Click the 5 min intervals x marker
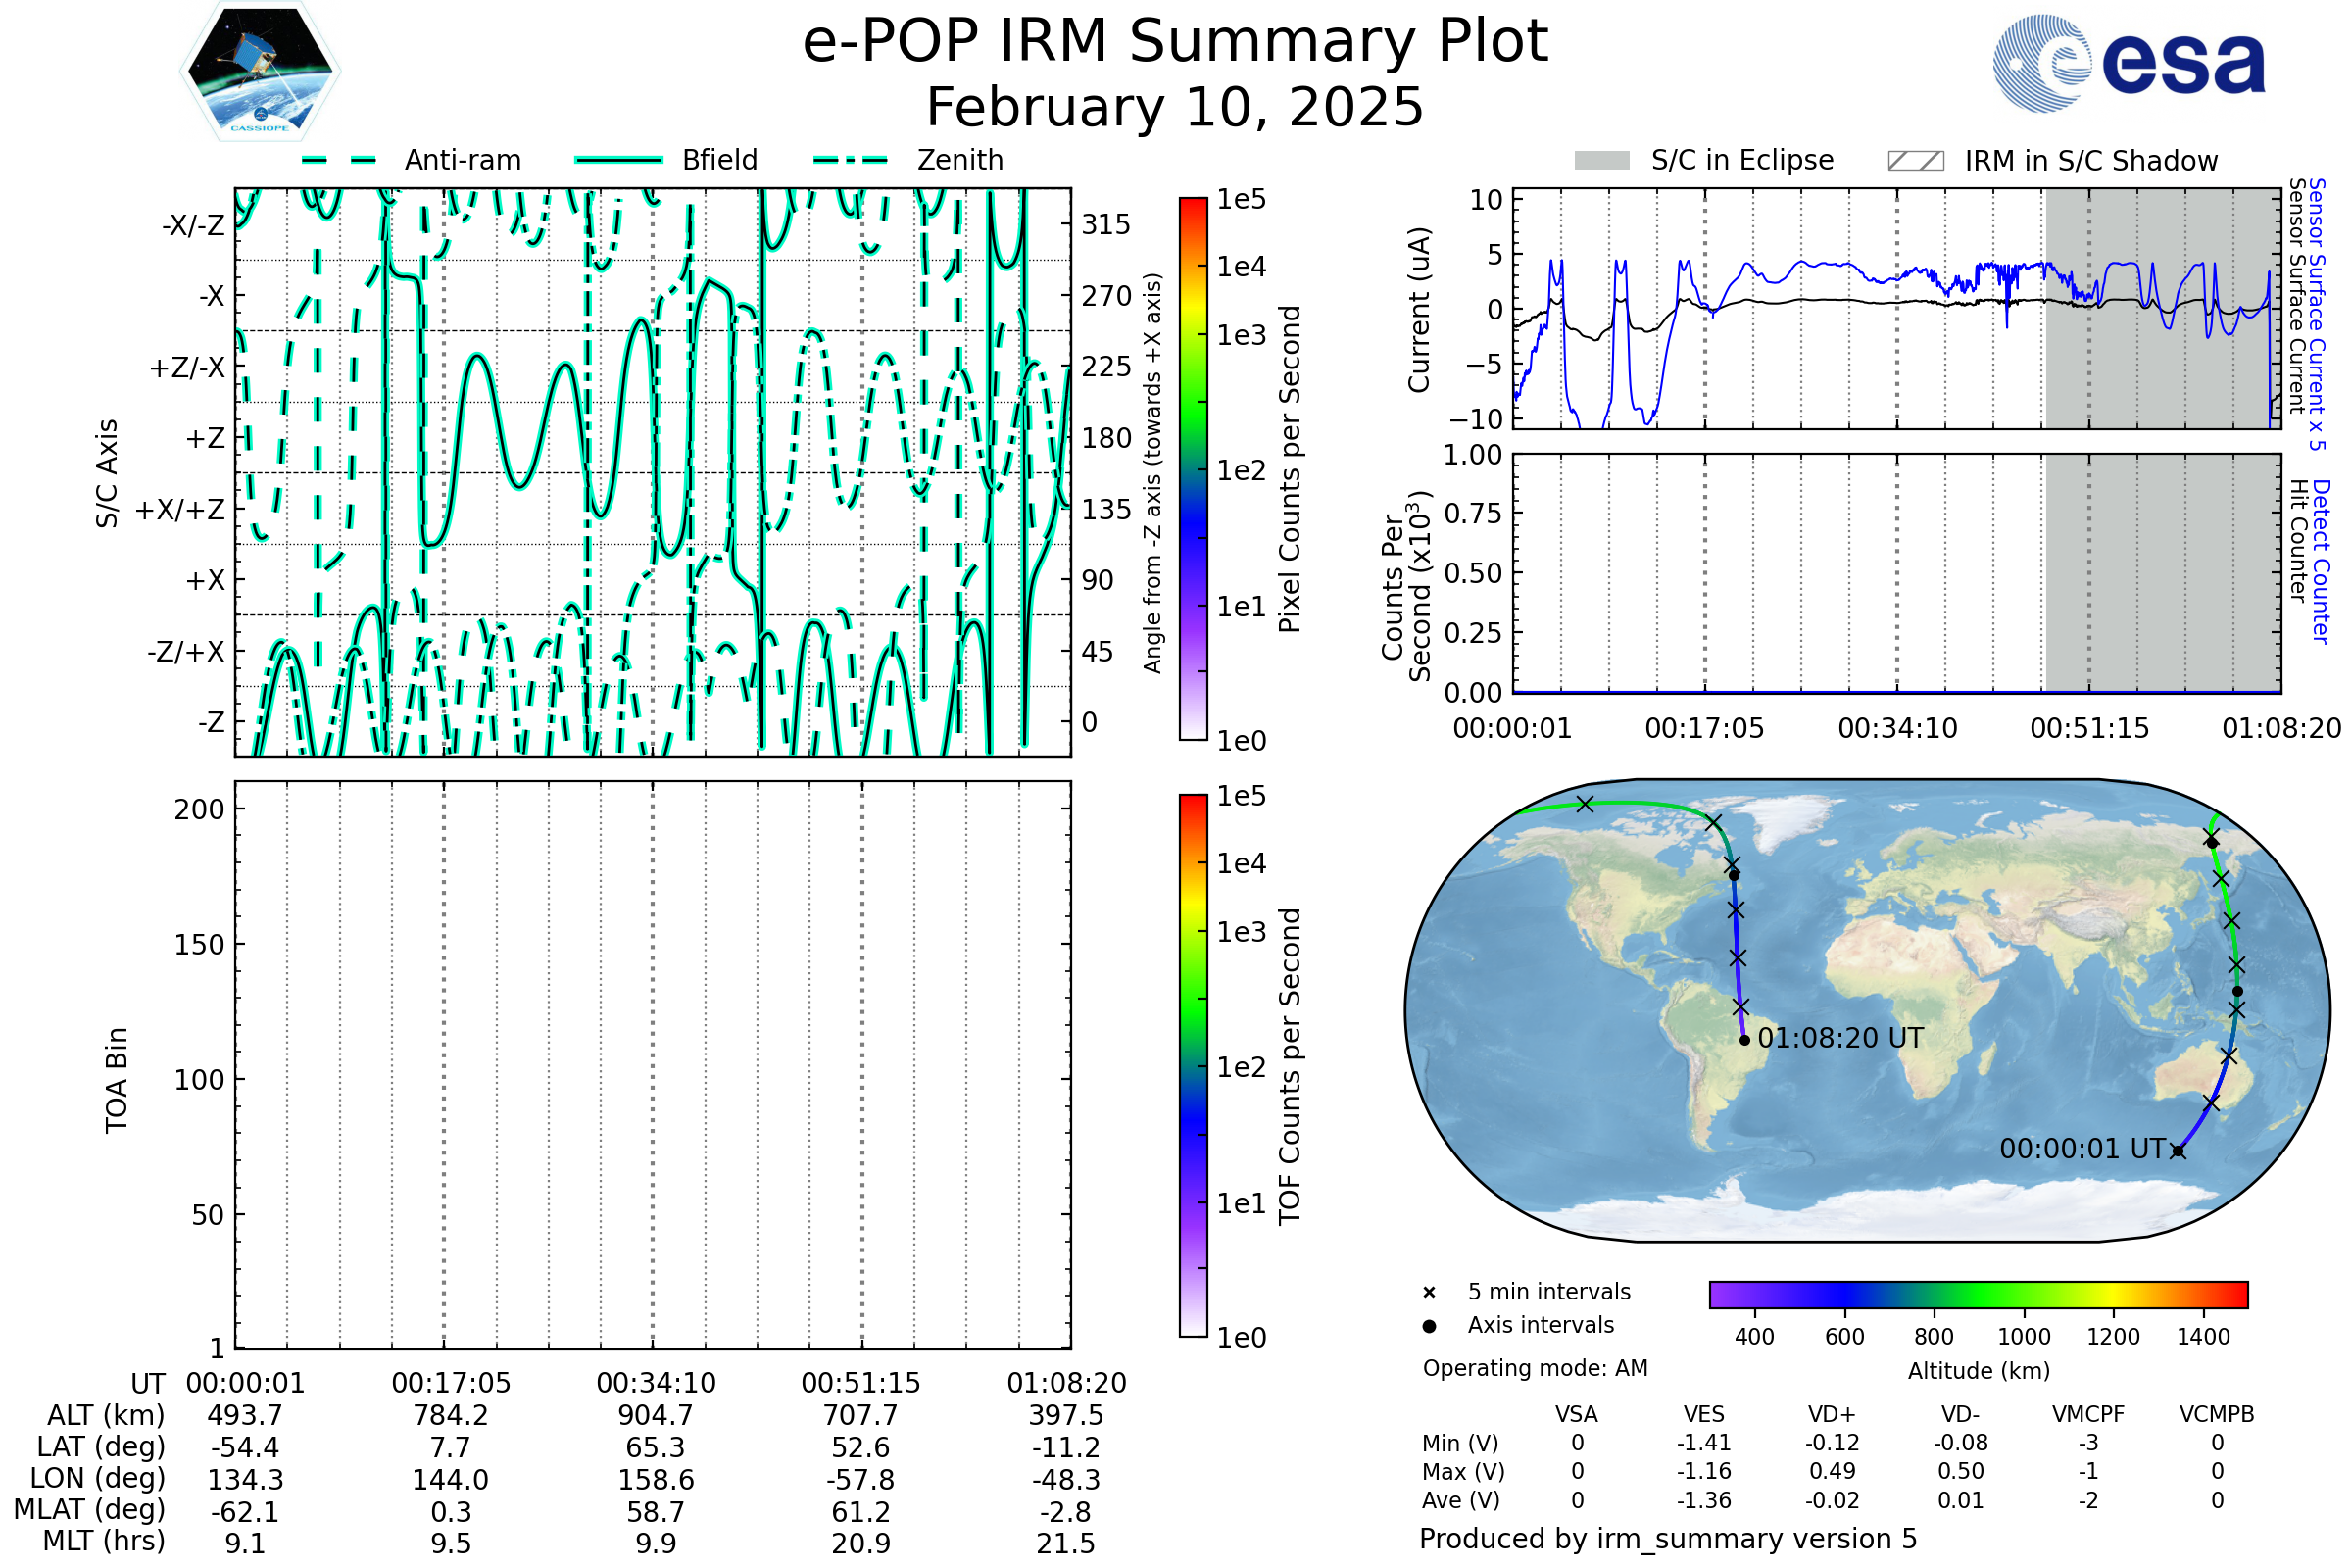 tap(1429, 1293)
